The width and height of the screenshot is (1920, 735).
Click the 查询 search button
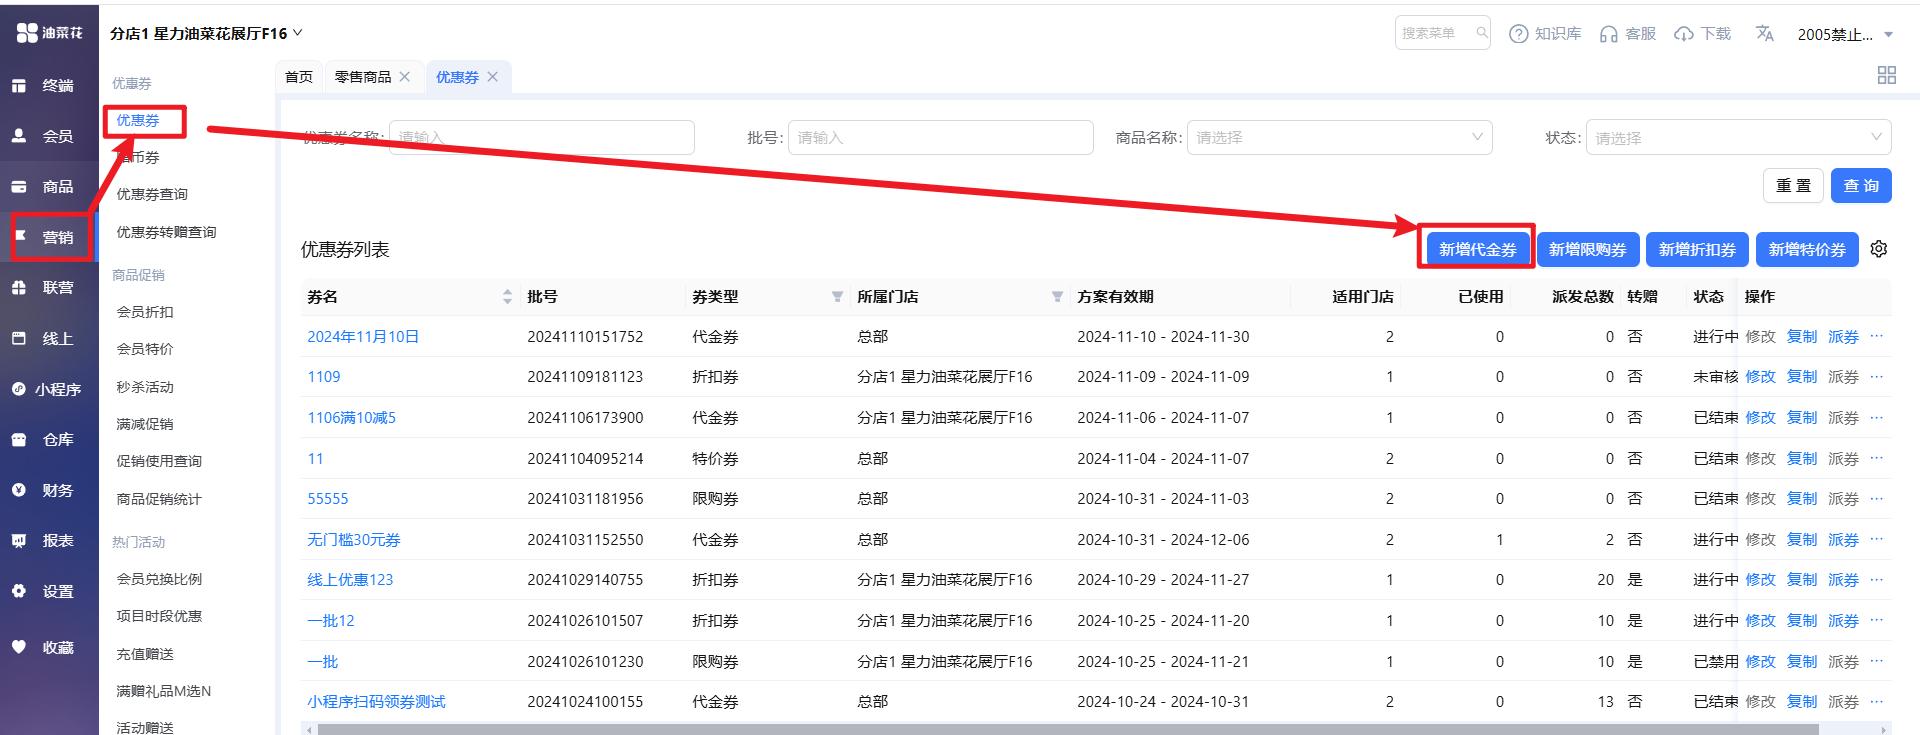point(1861,186)
